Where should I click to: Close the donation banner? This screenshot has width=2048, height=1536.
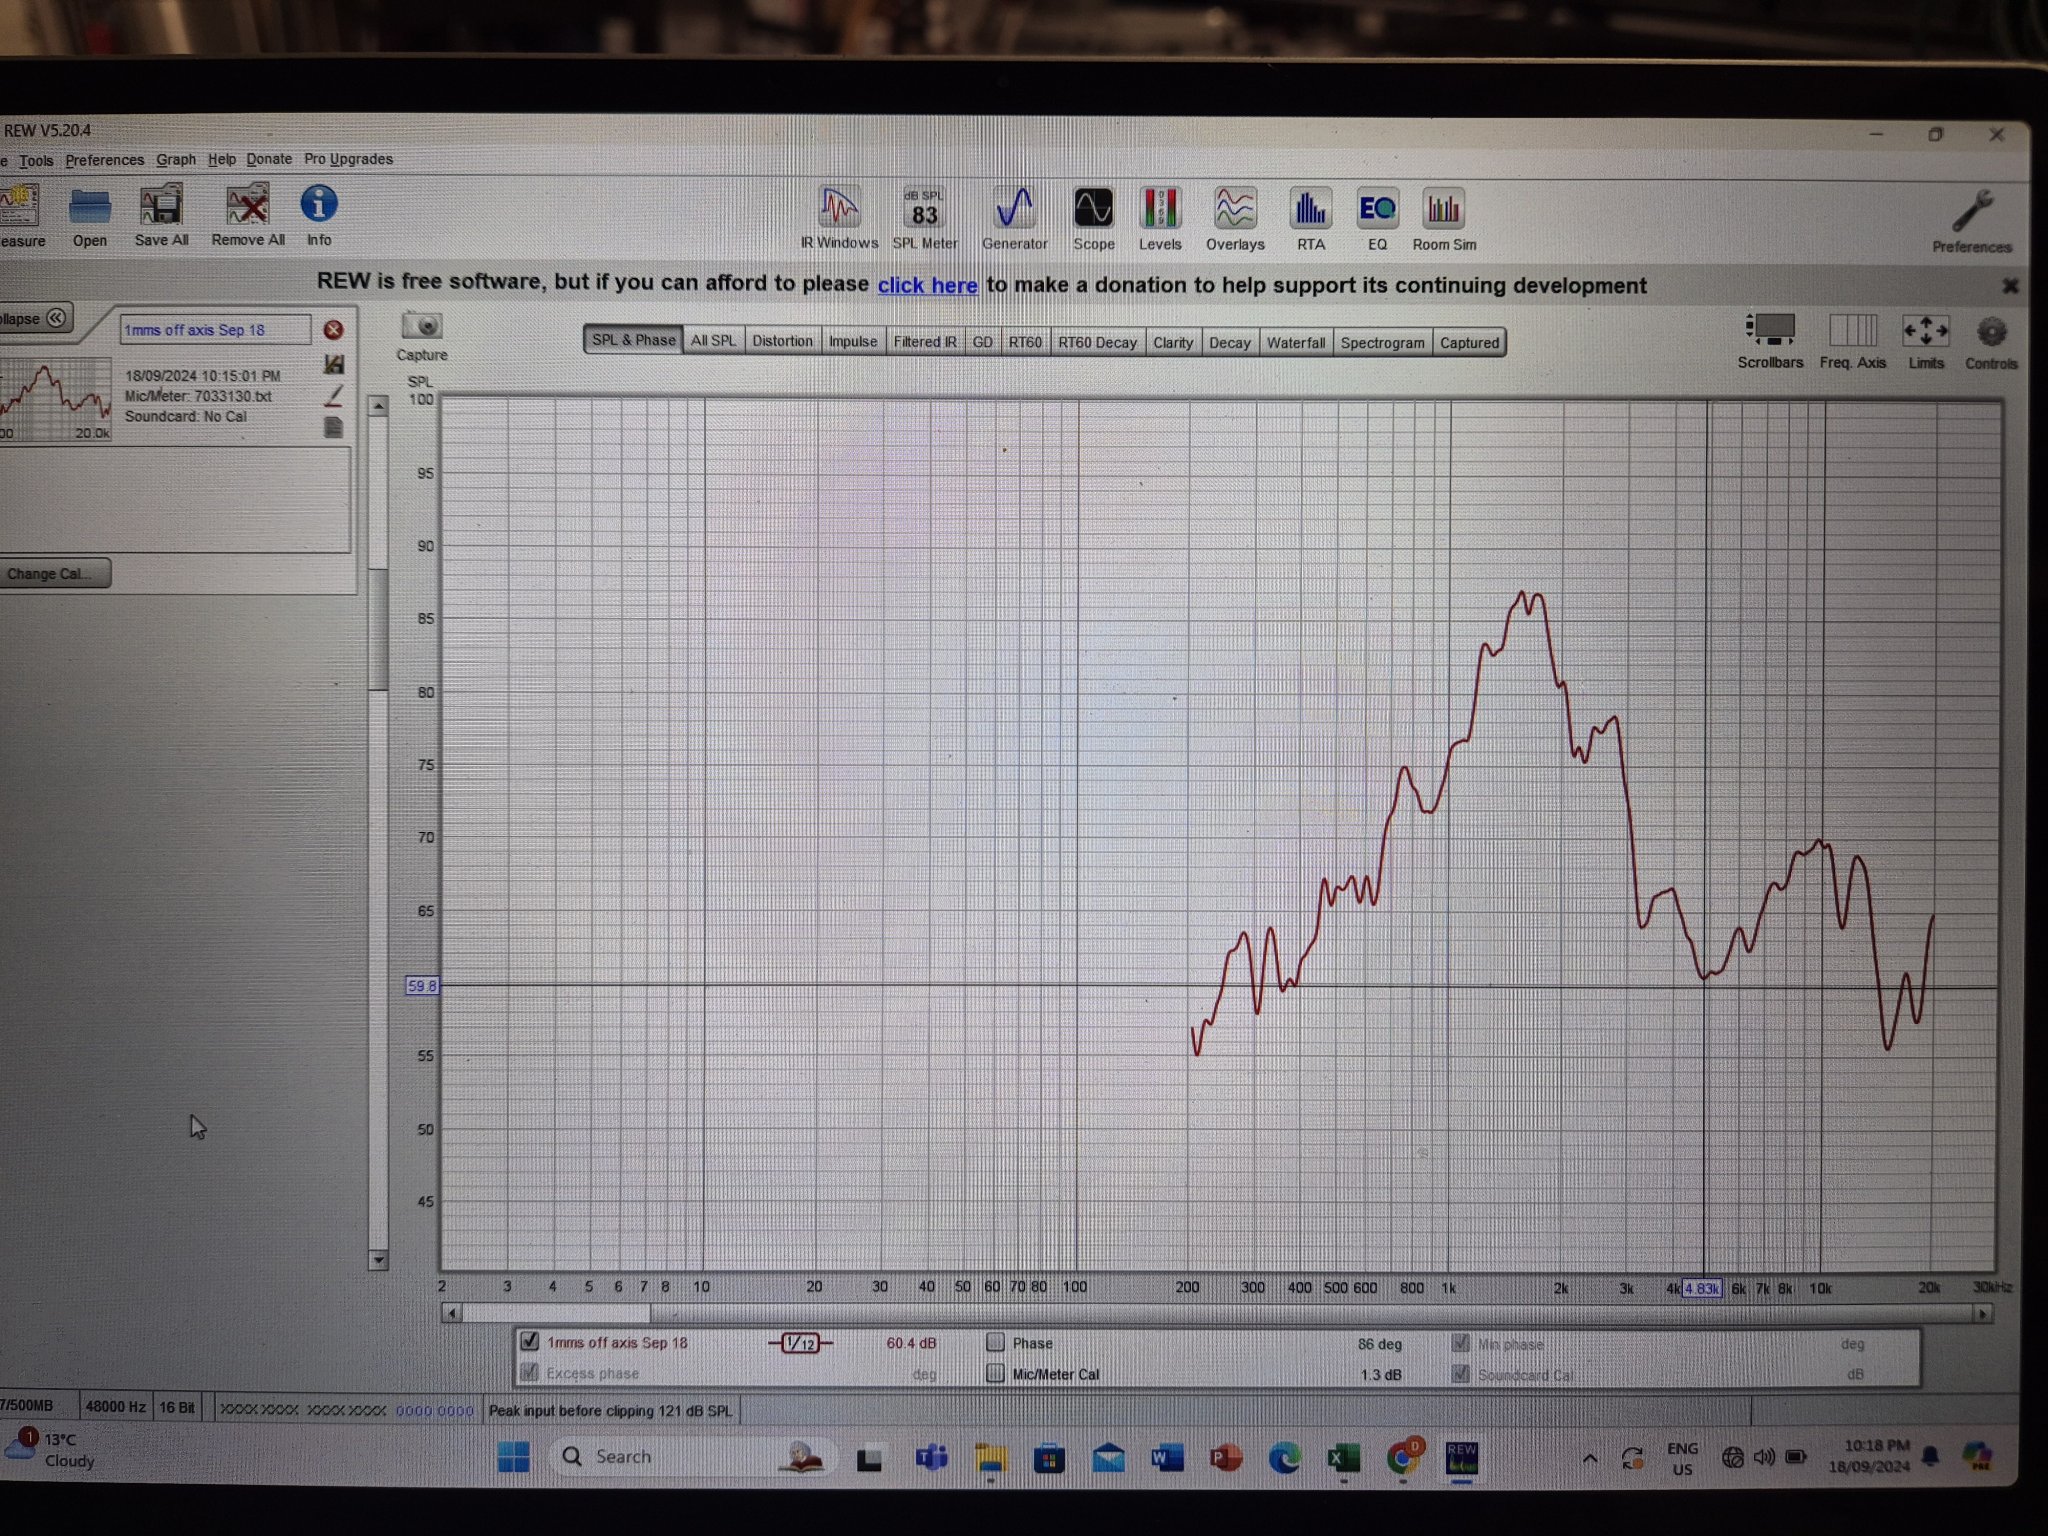point(2010,286)
